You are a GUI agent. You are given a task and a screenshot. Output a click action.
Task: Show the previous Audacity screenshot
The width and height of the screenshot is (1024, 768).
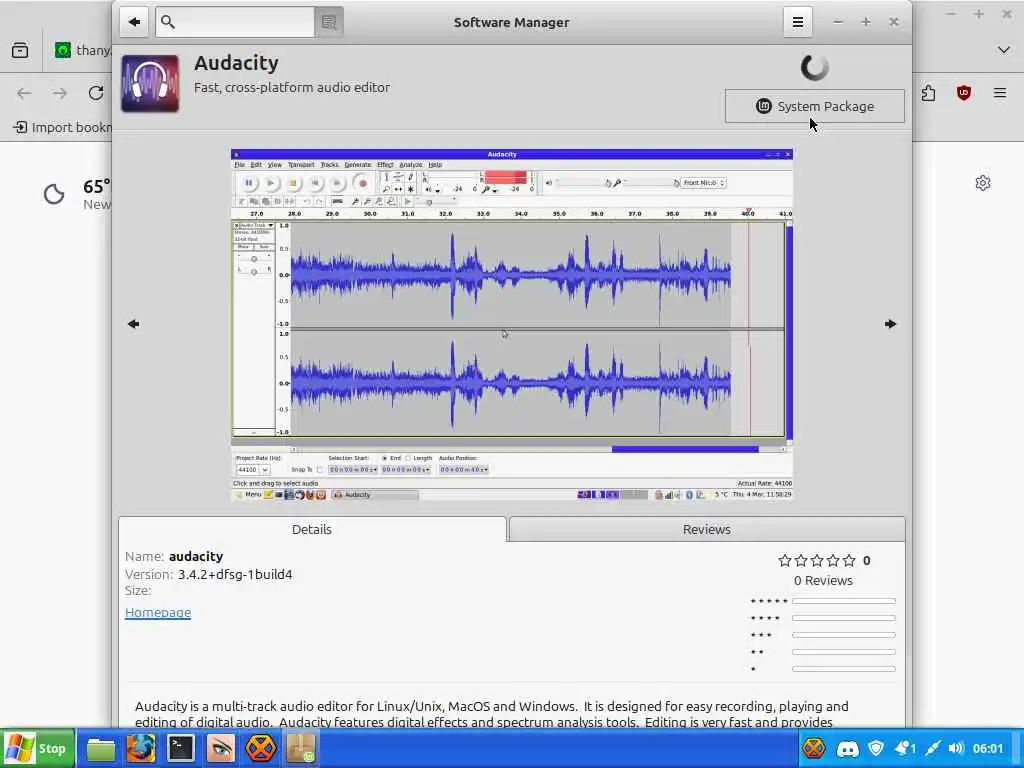[134, 324]
